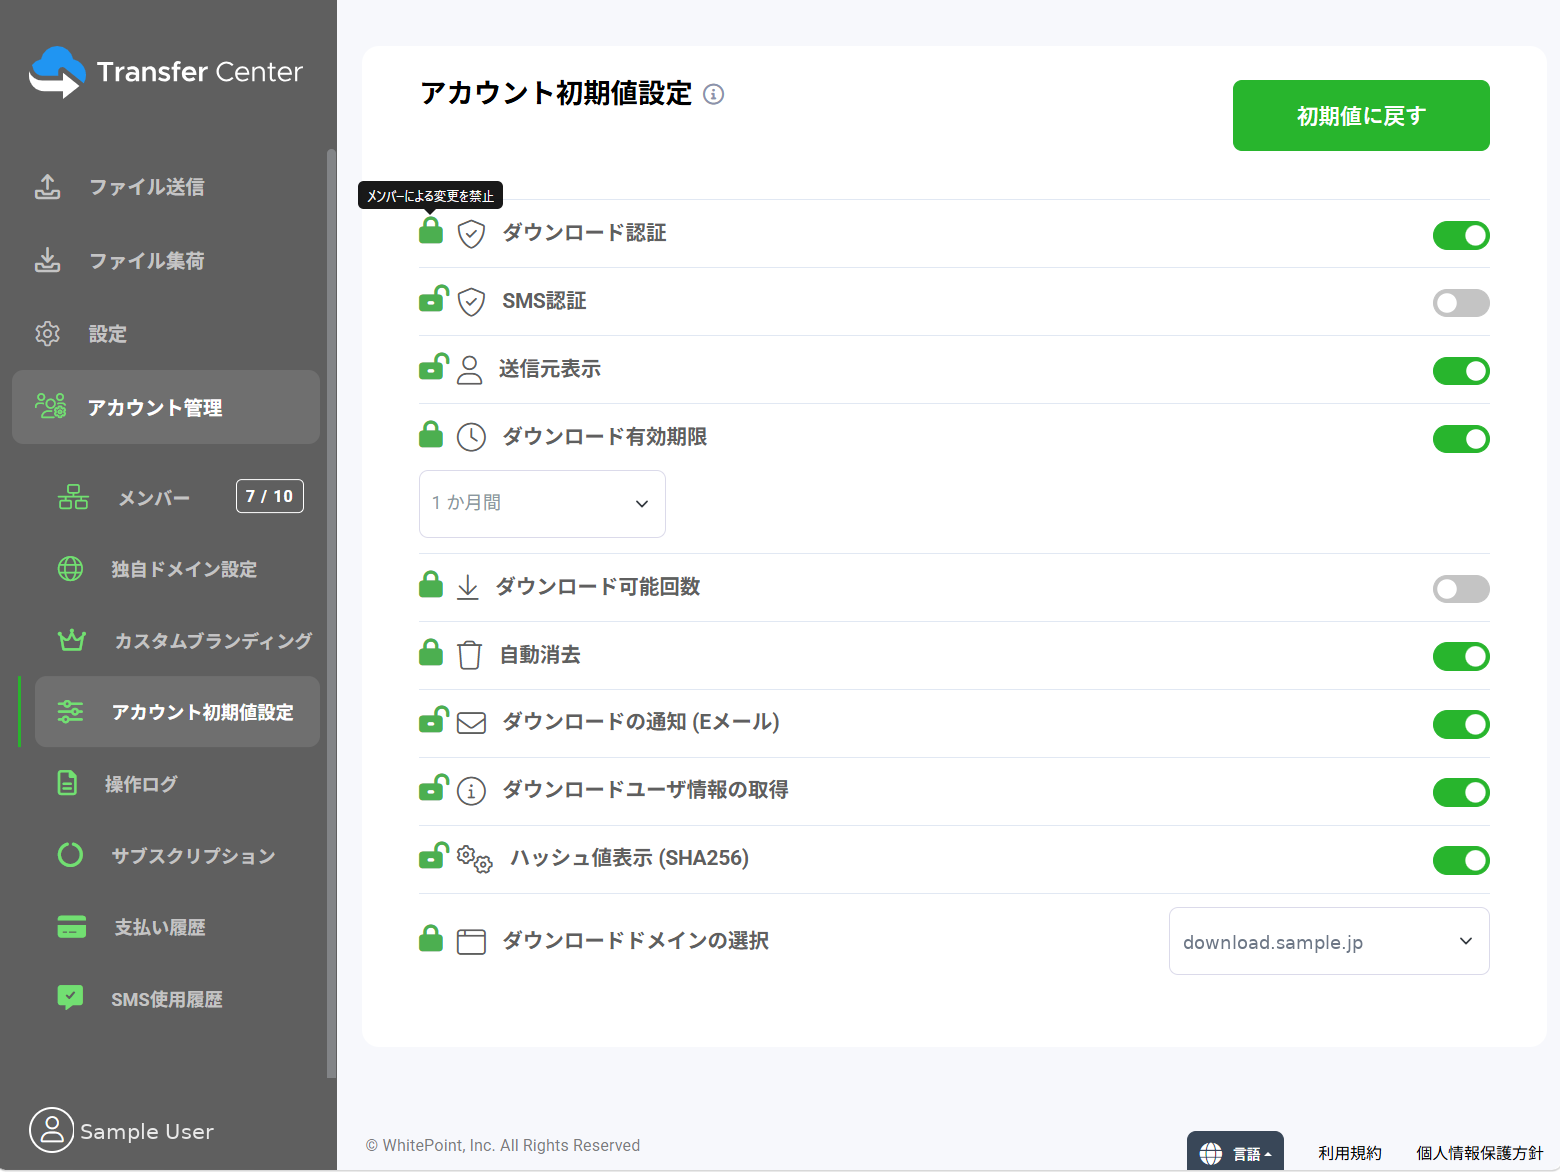This screenshot has width=1560, height=1172.
Task: Click the padlock for ダウンロードユーザ情報の取得
Action: click(x=433, y=788)
